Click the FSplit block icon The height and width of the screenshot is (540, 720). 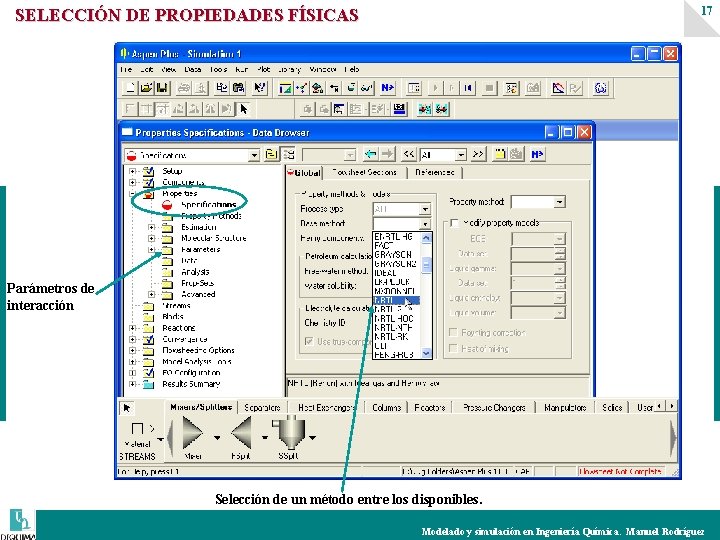242,433
